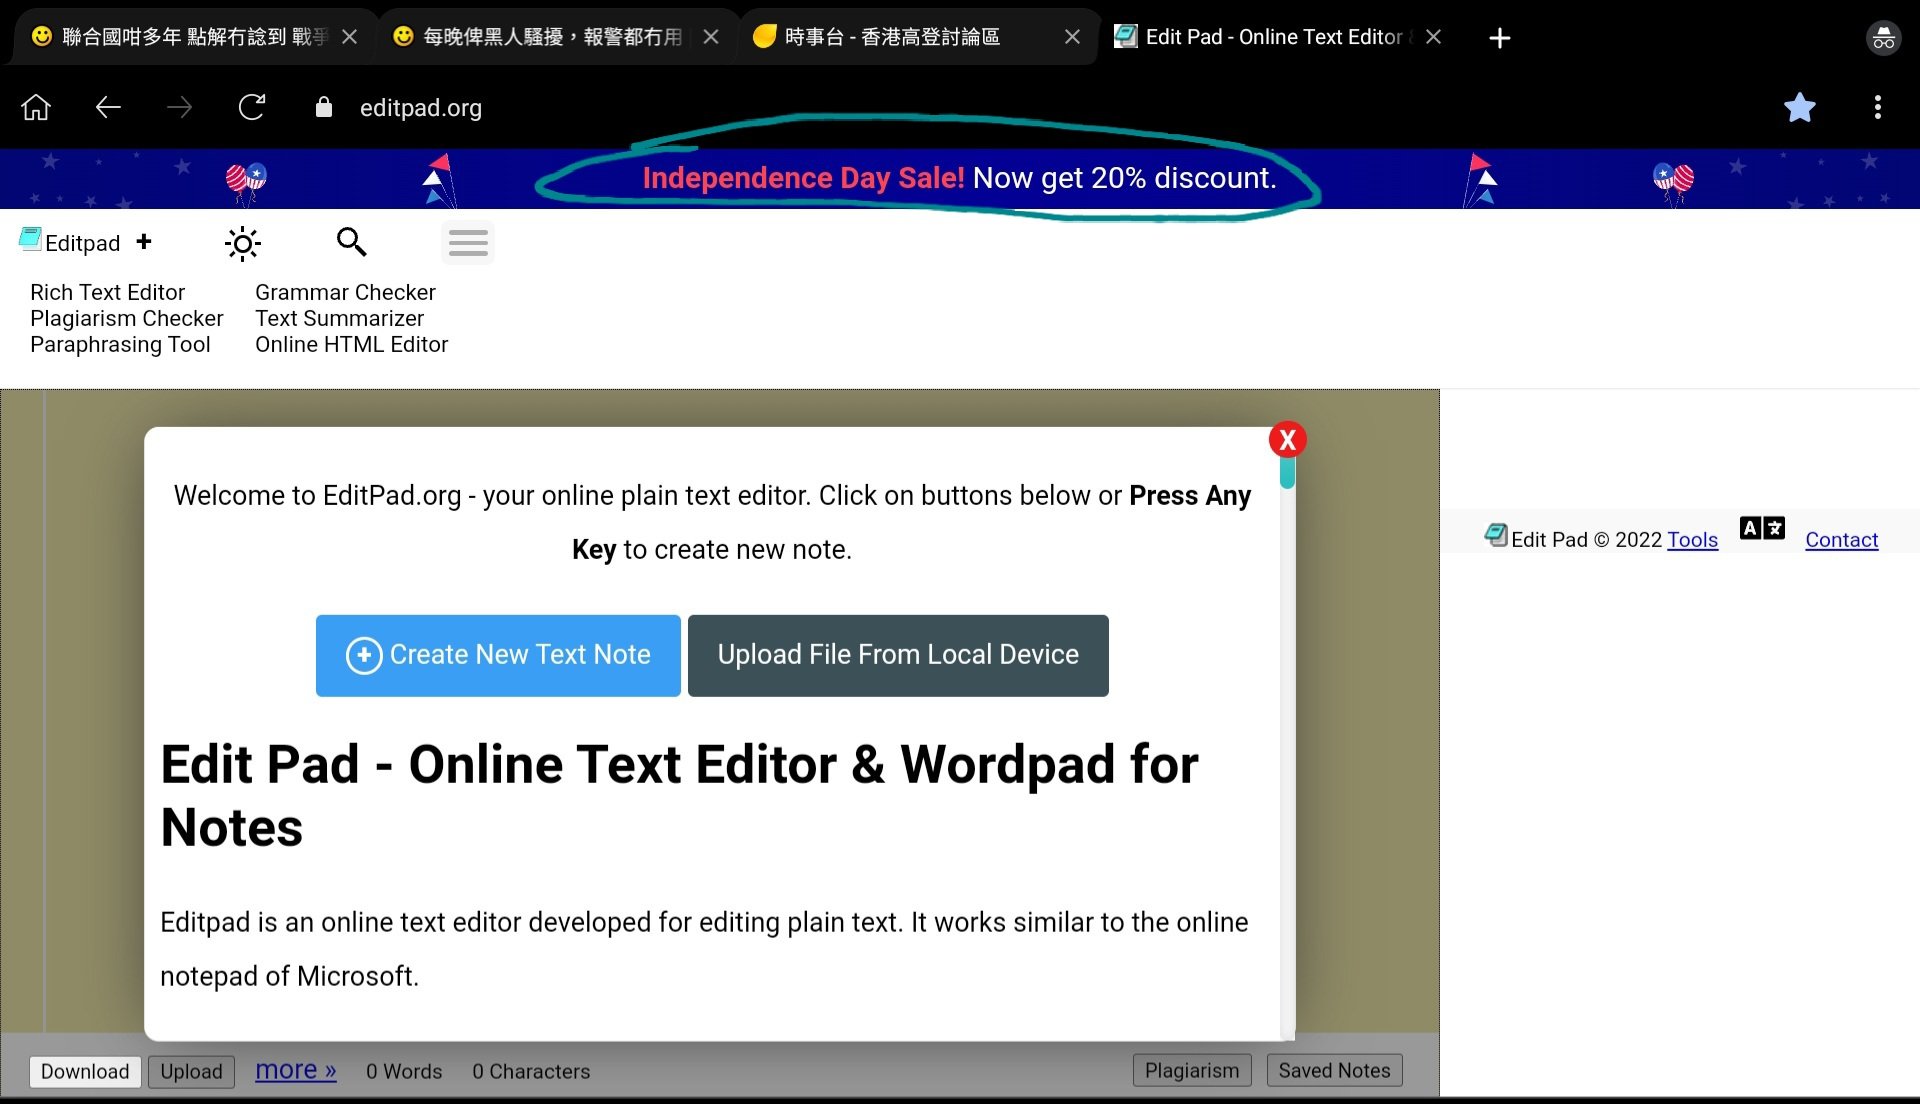View site security via the padlock icon
Image resolution: width=1920 pixels, height=1104 pixels.
coord(323,107)
